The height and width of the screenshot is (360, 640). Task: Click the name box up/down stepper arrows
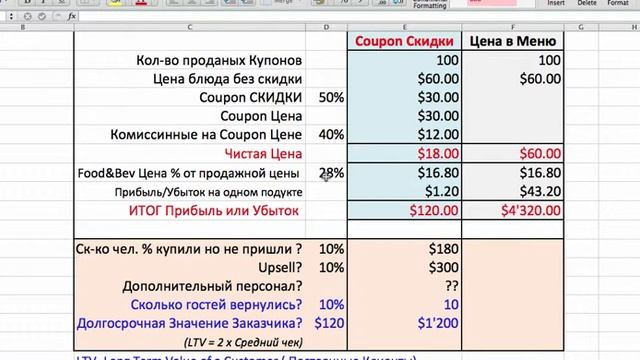(11, 16)
